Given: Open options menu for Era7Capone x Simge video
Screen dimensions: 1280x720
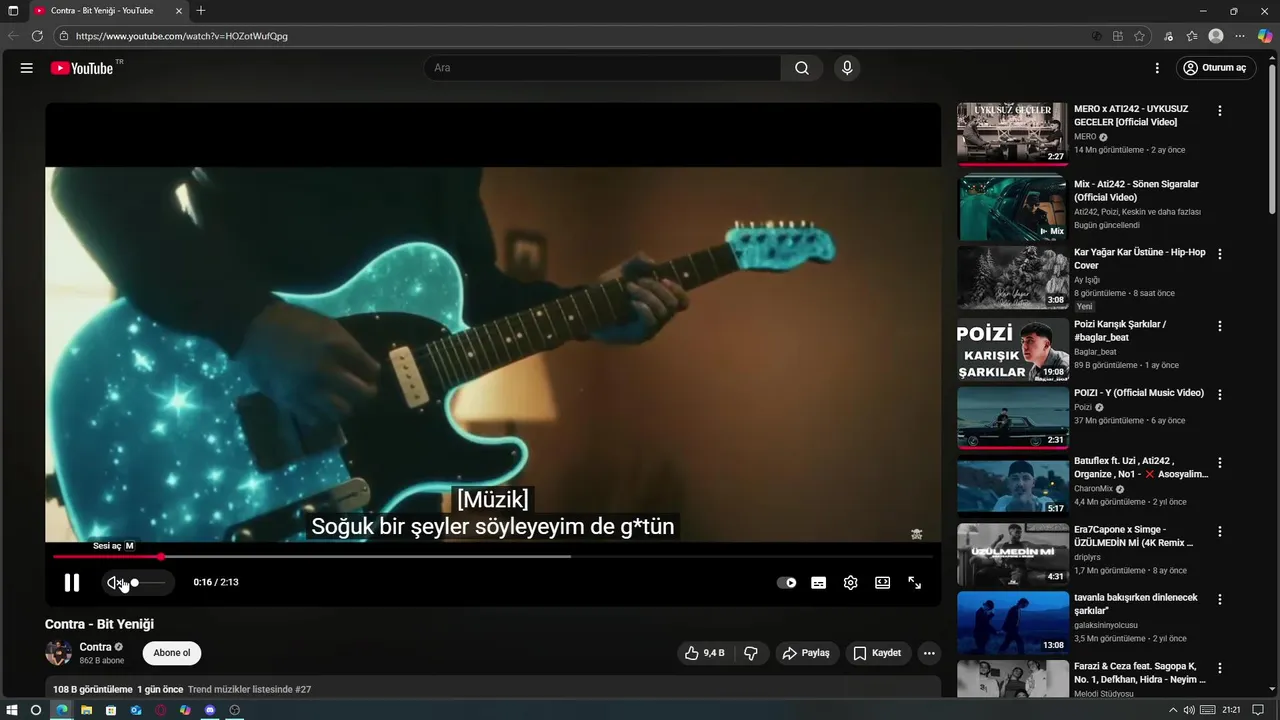Looking at the screenshot, I should tap(1219, 531).
